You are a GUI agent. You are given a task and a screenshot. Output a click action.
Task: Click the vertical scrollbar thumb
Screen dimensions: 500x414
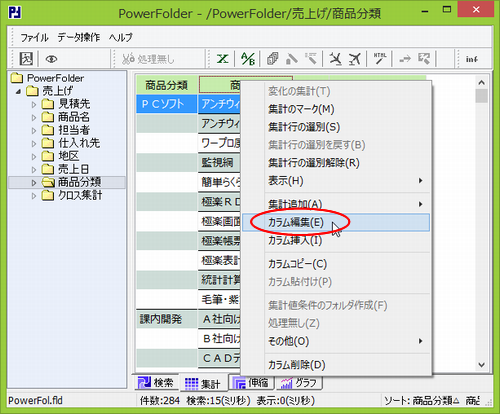pos(481,96)
